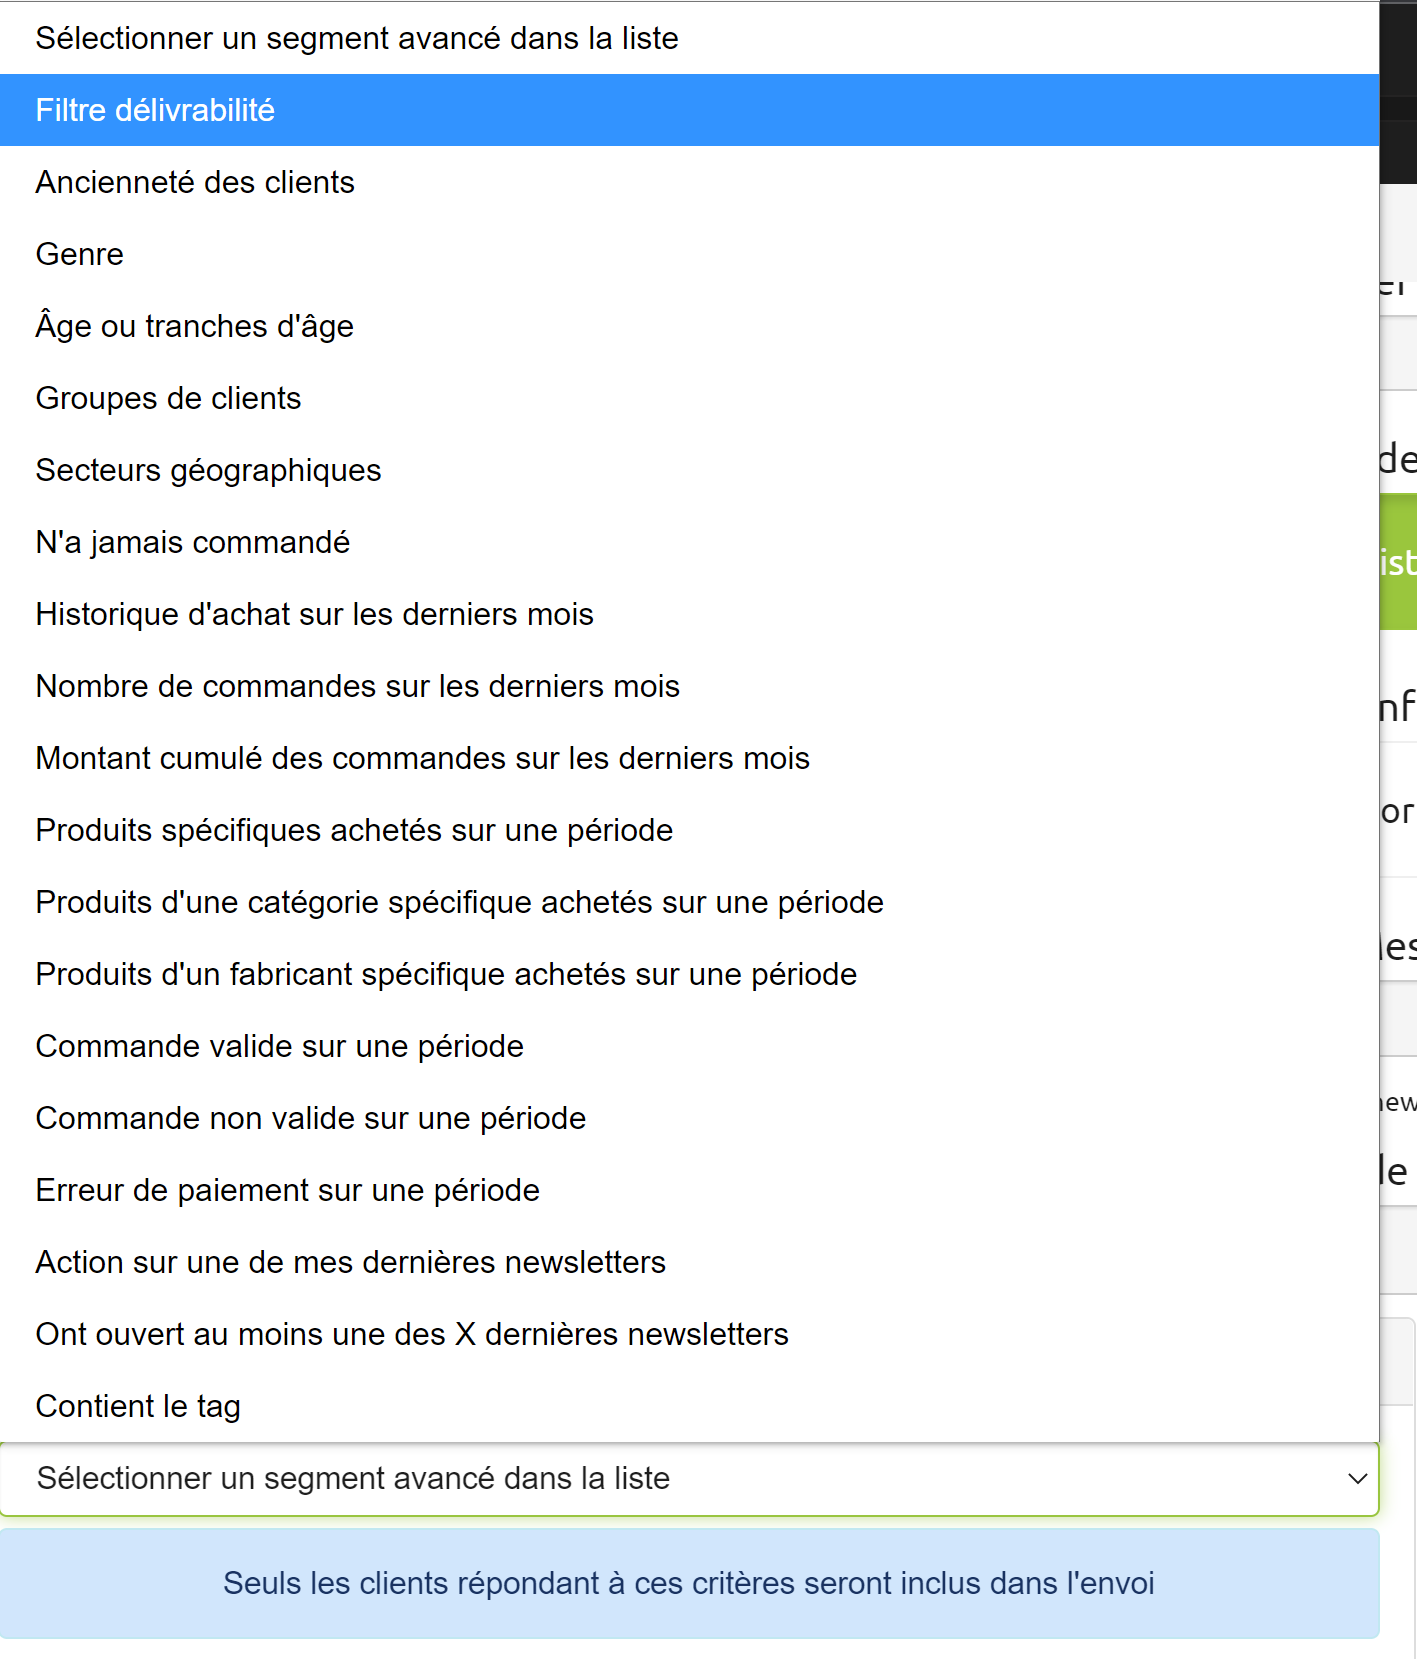
Task: Select 'Produits d'une catégorie spécifique' option
Action: (689, 902)
